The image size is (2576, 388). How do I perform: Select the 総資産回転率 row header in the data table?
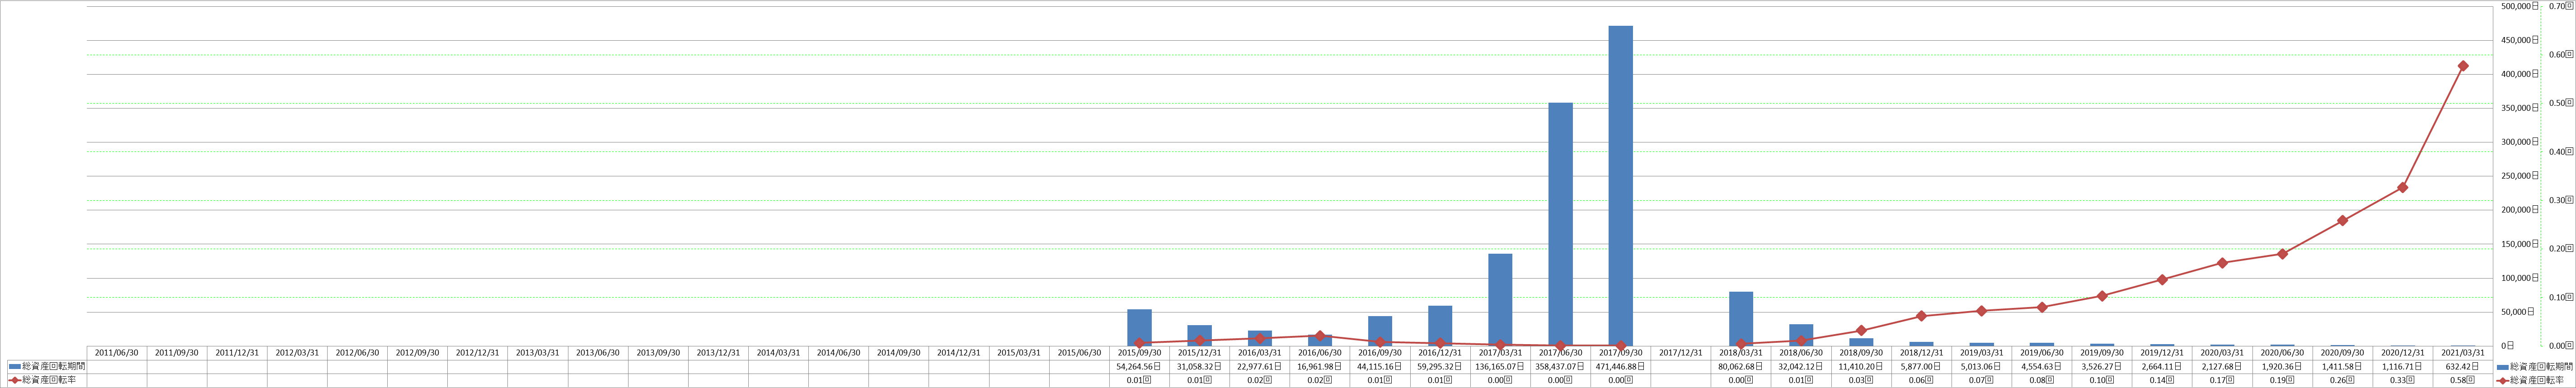tap(46, 380)
